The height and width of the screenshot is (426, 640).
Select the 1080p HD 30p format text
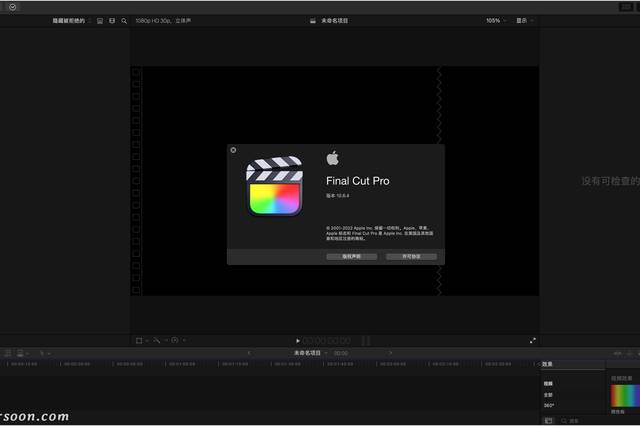tap(163, 20)
